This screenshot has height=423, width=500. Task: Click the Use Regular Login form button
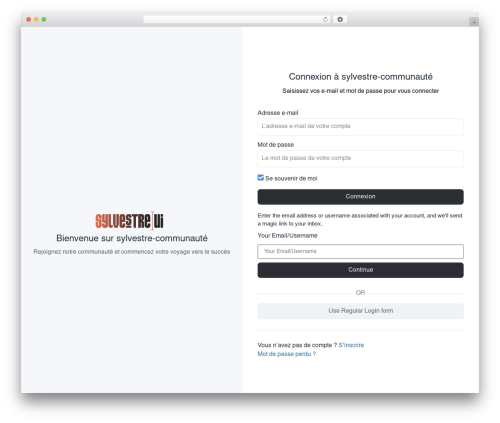point(360,311)
